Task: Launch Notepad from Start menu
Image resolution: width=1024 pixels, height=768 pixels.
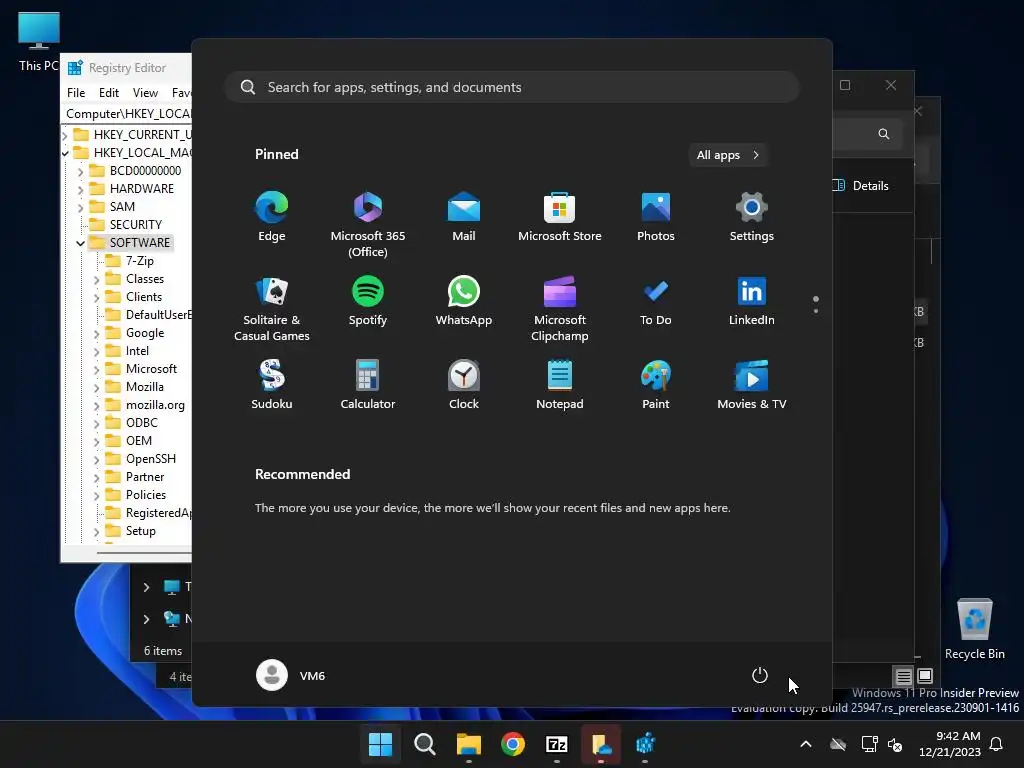Action: [560, 385]
